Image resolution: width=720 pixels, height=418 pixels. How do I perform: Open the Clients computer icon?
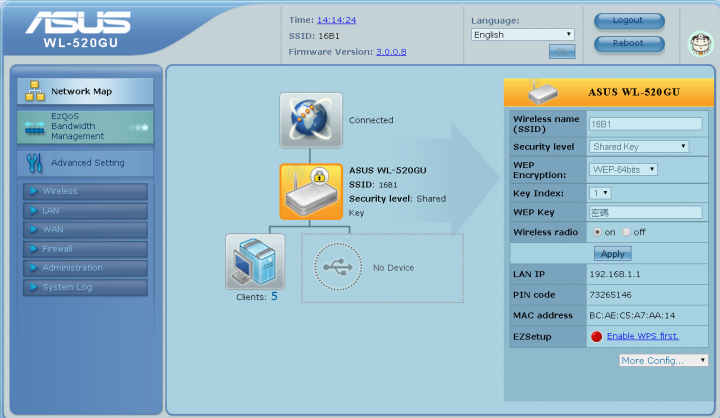(255, 261)
